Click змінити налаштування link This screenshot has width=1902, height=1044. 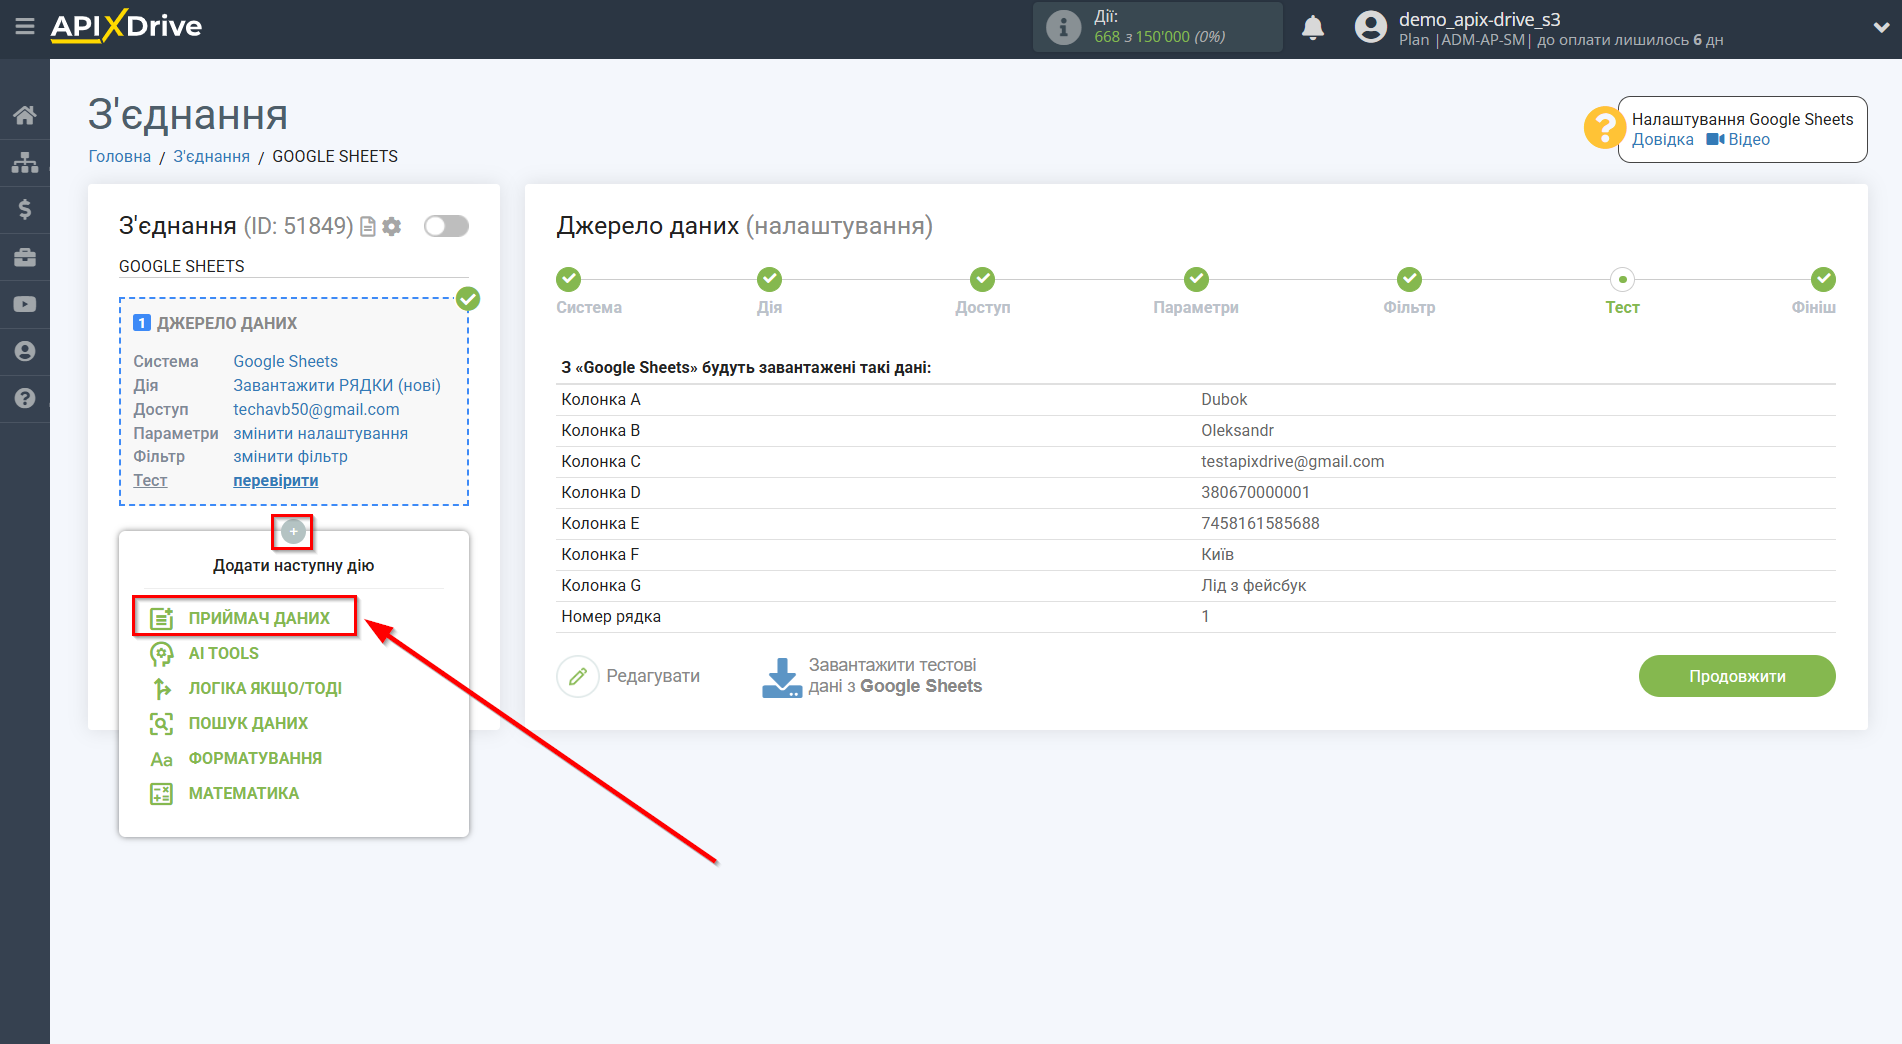tap(320, 433)
